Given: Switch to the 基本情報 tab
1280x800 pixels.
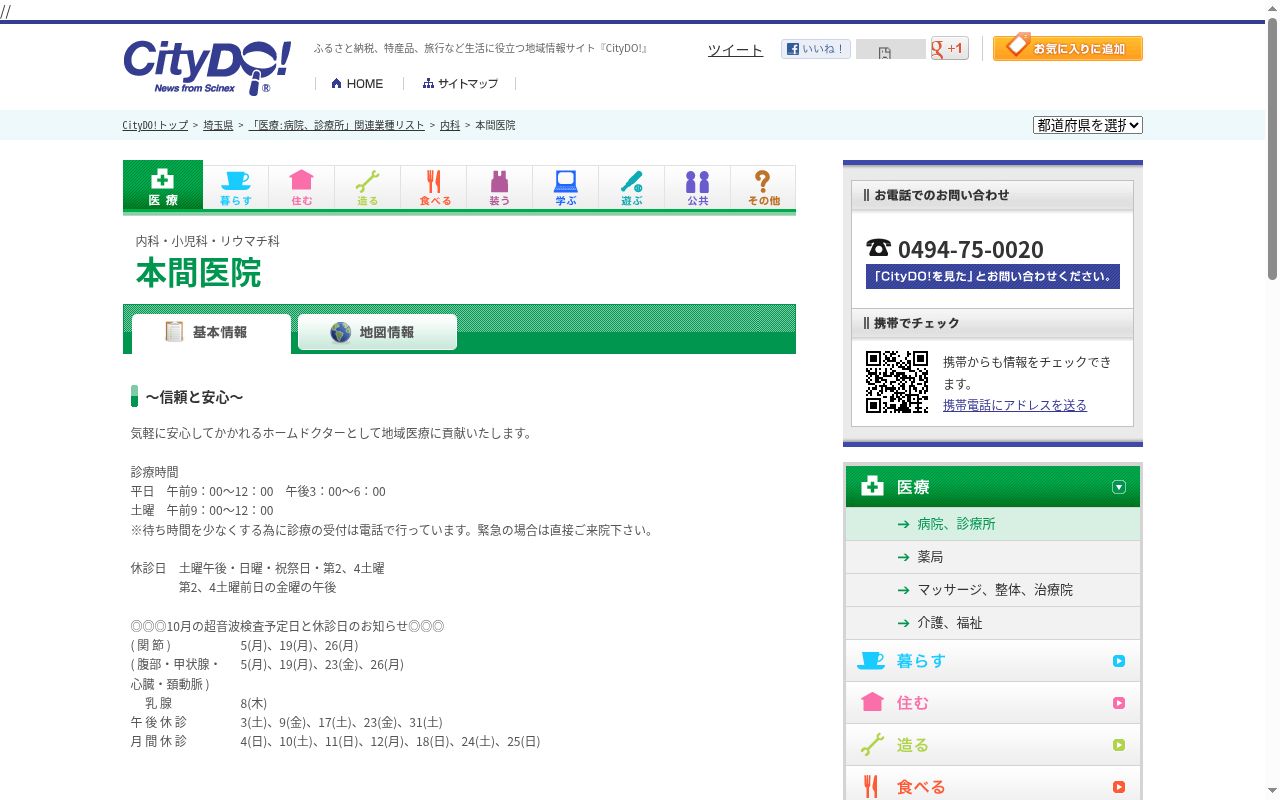Looking at the screenshot, I should (x=211, y=333).
